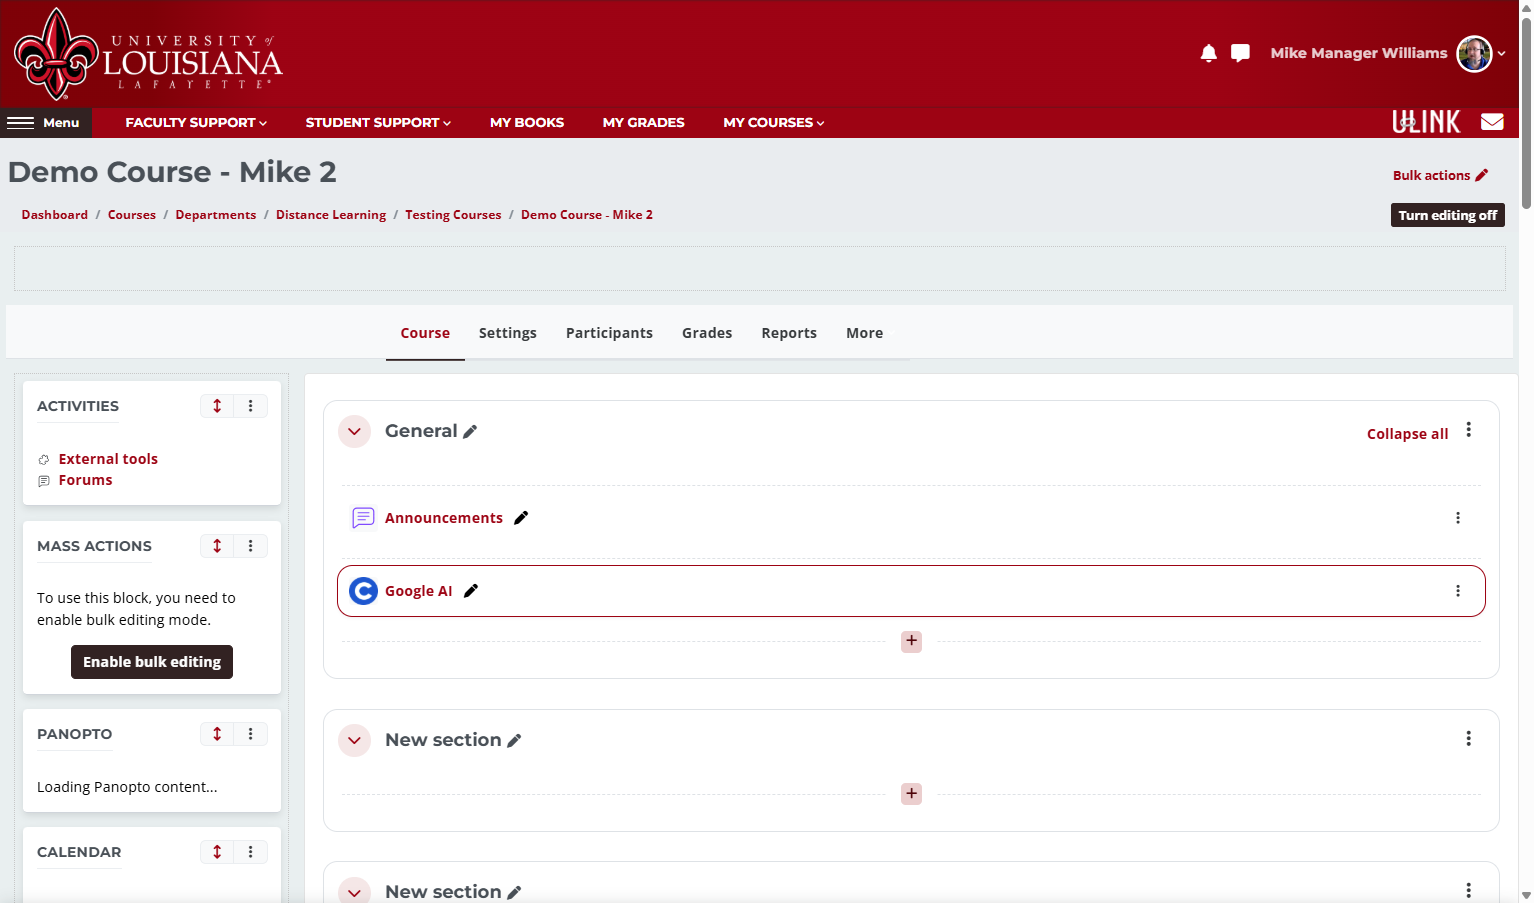1534x903 pixels.
Task: Collapse the General section chevron
Action: click(355, 432)
